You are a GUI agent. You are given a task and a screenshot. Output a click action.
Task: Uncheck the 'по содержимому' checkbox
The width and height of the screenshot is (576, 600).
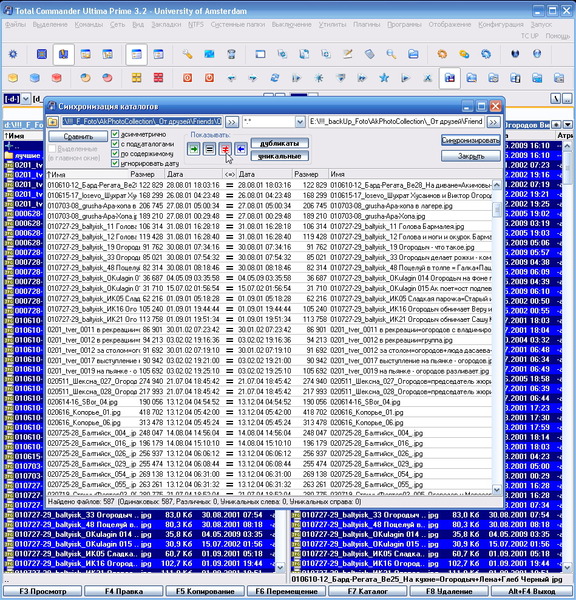[x=115, y=153]
